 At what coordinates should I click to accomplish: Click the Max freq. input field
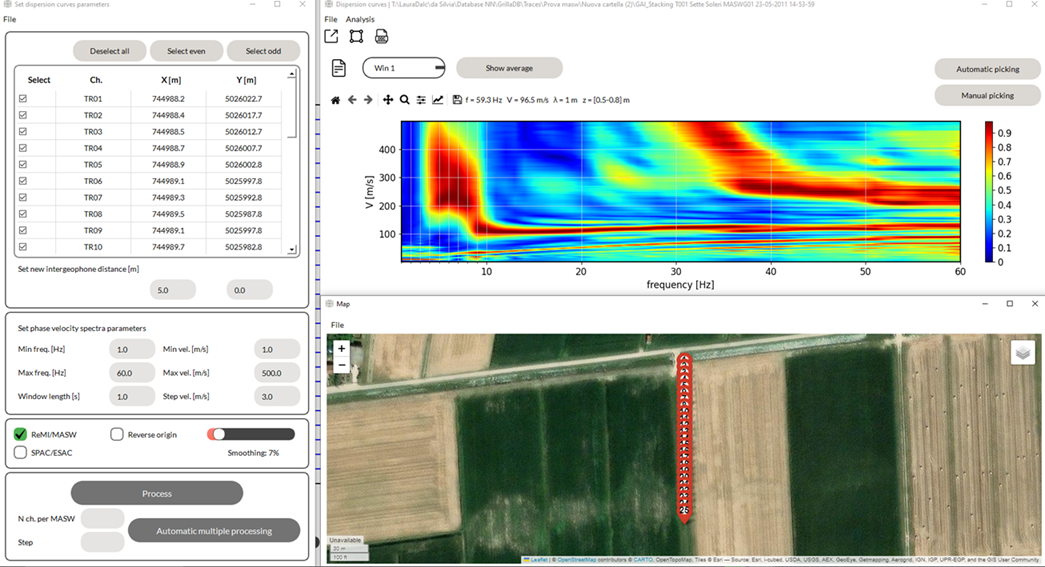[132, 373]
